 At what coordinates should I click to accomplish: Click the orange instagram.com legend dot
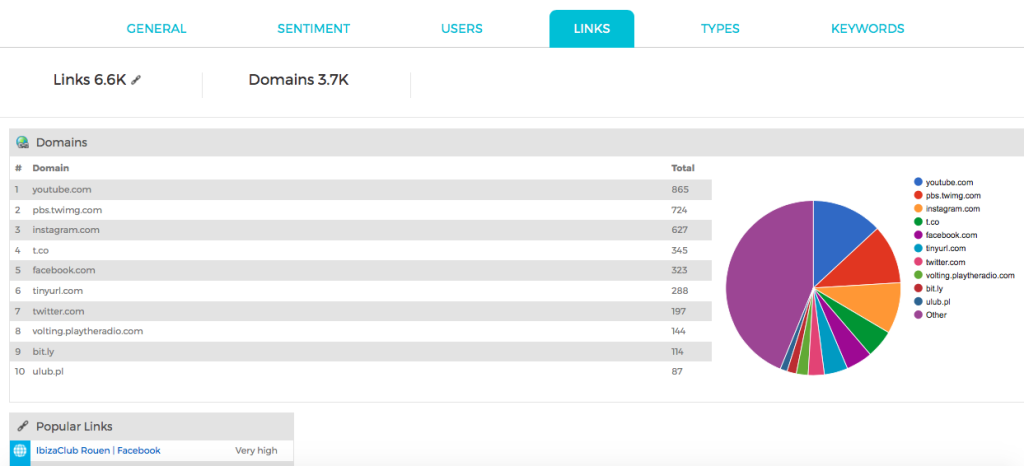point(918,209)
